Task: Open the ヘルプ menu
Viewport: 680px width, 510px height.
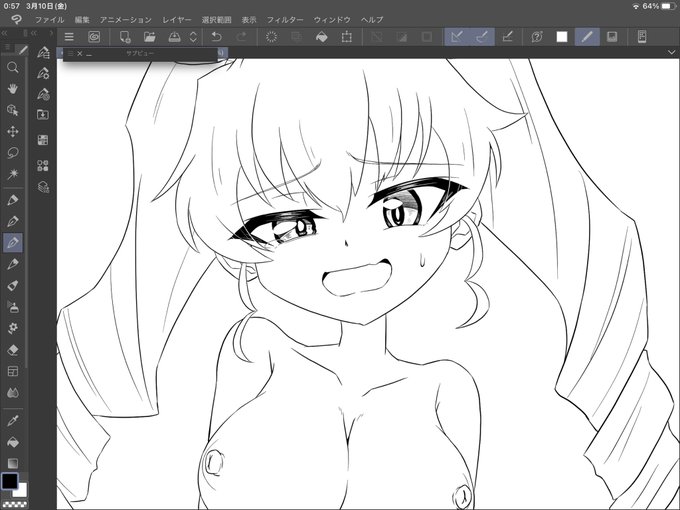Action: click(x=372, y=20)
